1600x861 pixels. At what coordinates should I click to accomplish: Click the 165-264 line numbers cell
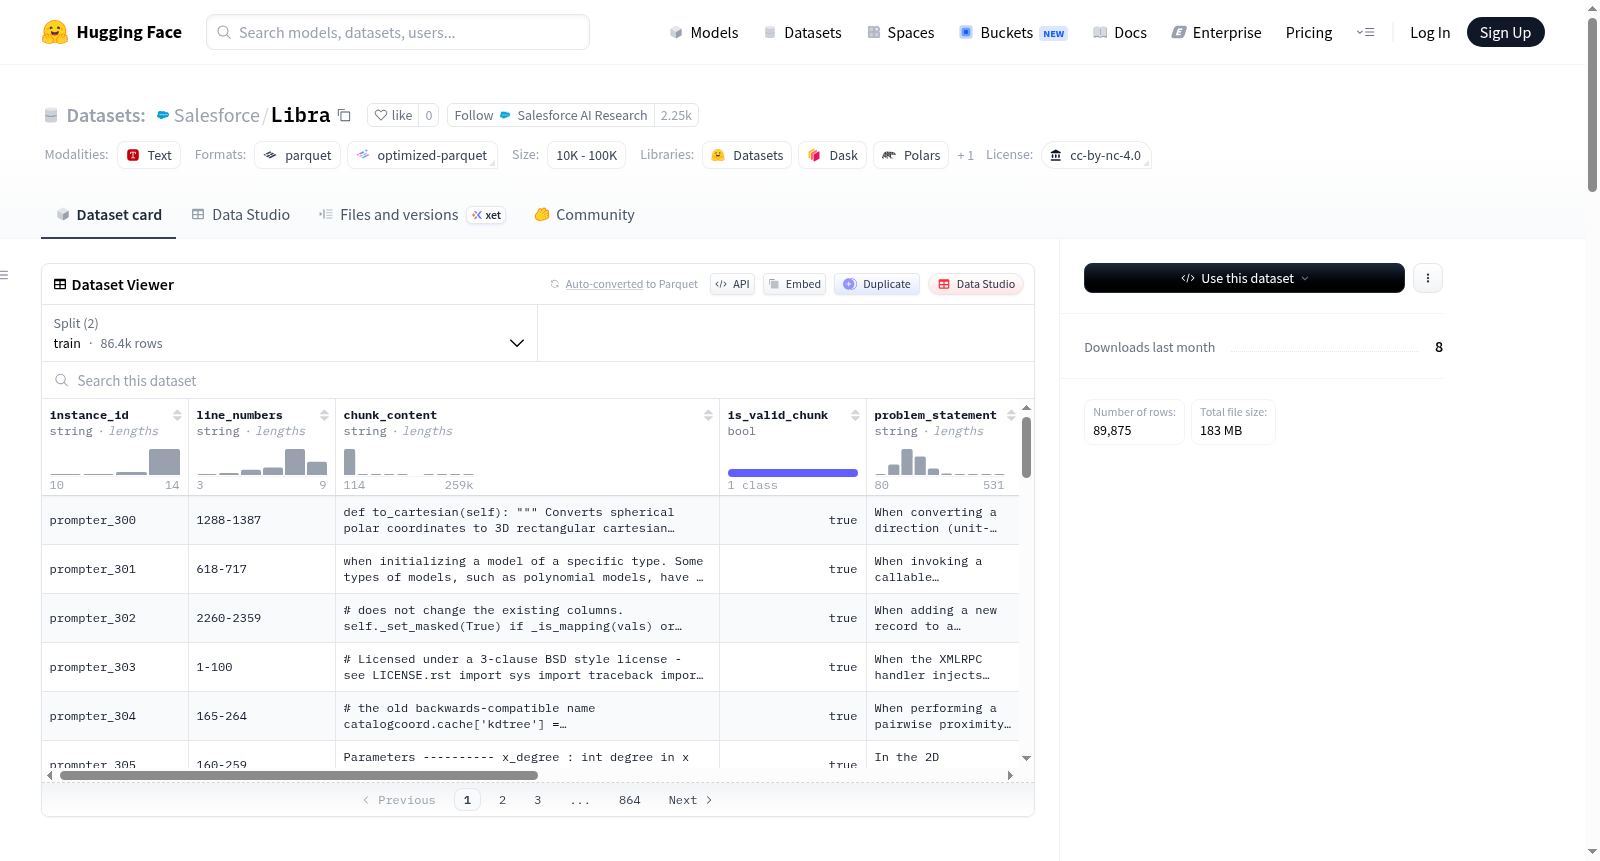click(262, 716)
